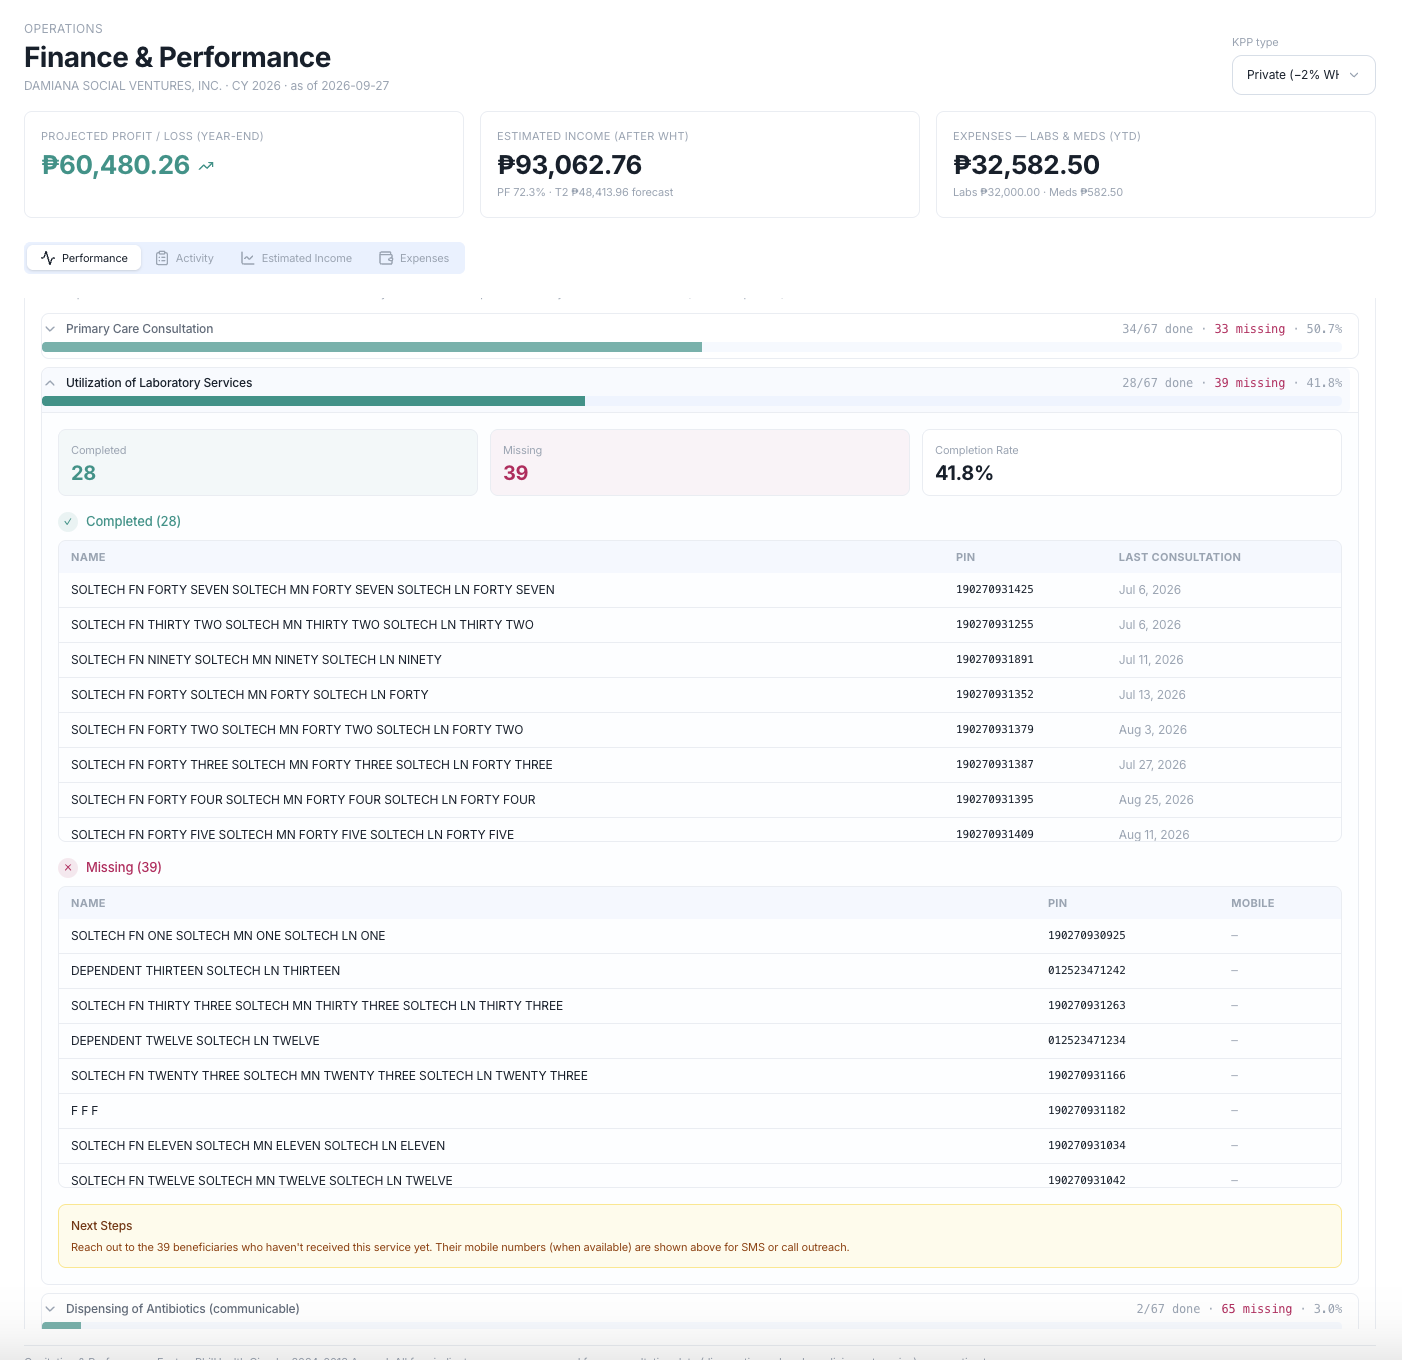Switch to the Performance tab
Viewport: 1402px width, 1360px height.
tap(85, 258)
